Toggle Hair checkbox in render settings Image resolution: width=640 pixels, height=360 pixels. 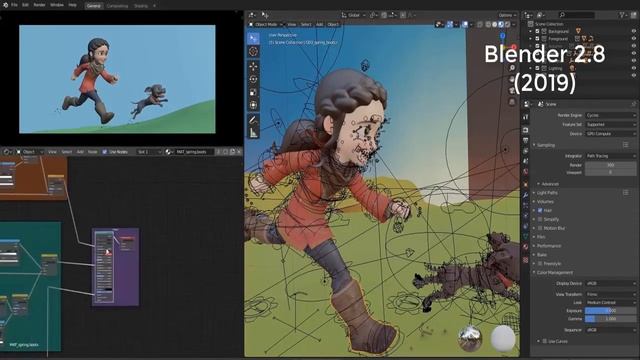tap(540, 210)
